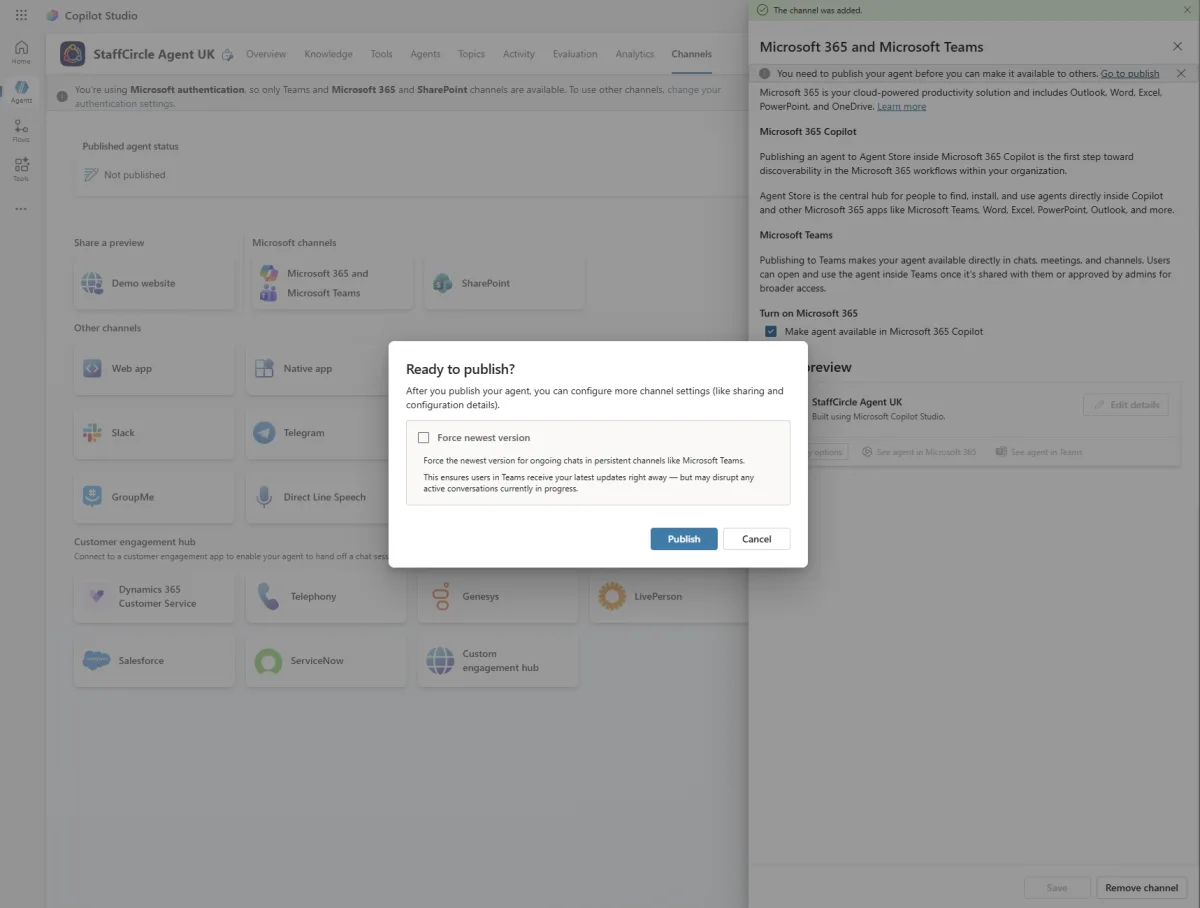Click the Go to publish link
1200x908 pixels.
tap(1130, 74)
